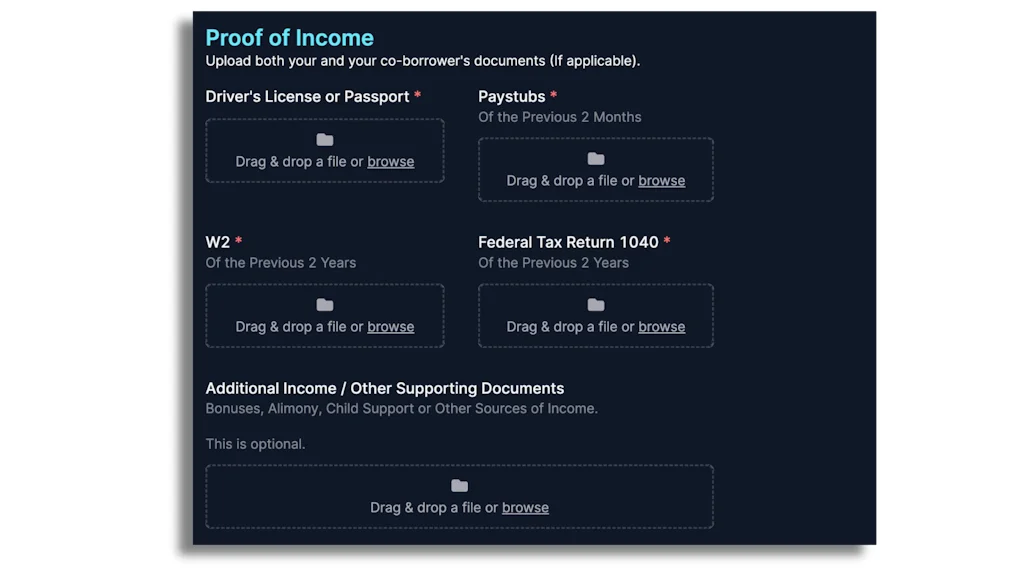Click the red asterisk next to Paystubs
1024x576 pixels.
click(554, 96)
